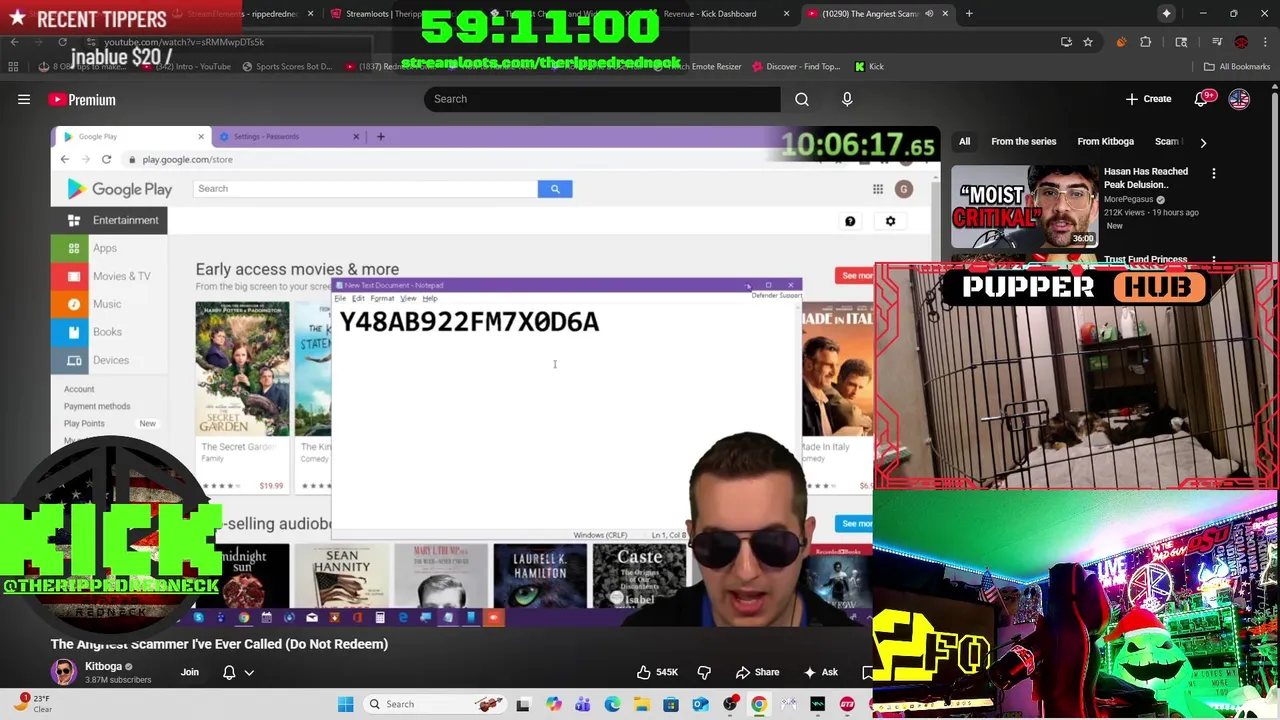Screen dimensions: 1280x720
Task: Open the Share button
Action: click(757, 672)
